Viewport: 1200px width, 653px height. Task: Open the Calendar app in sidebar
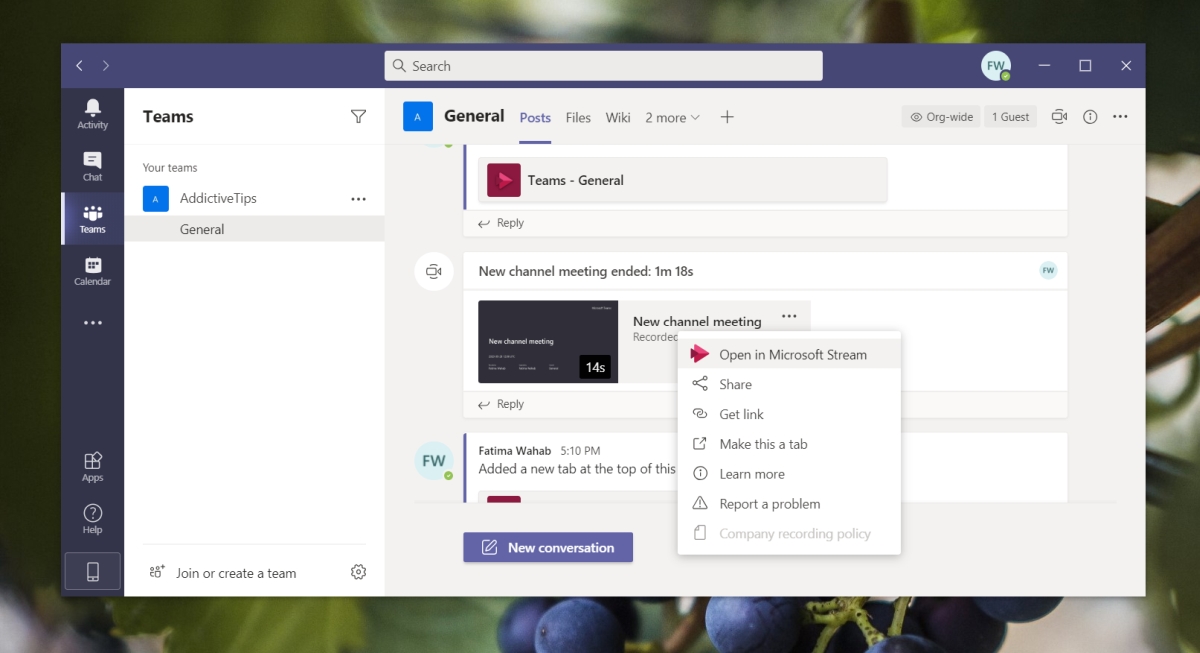point(92,270)
